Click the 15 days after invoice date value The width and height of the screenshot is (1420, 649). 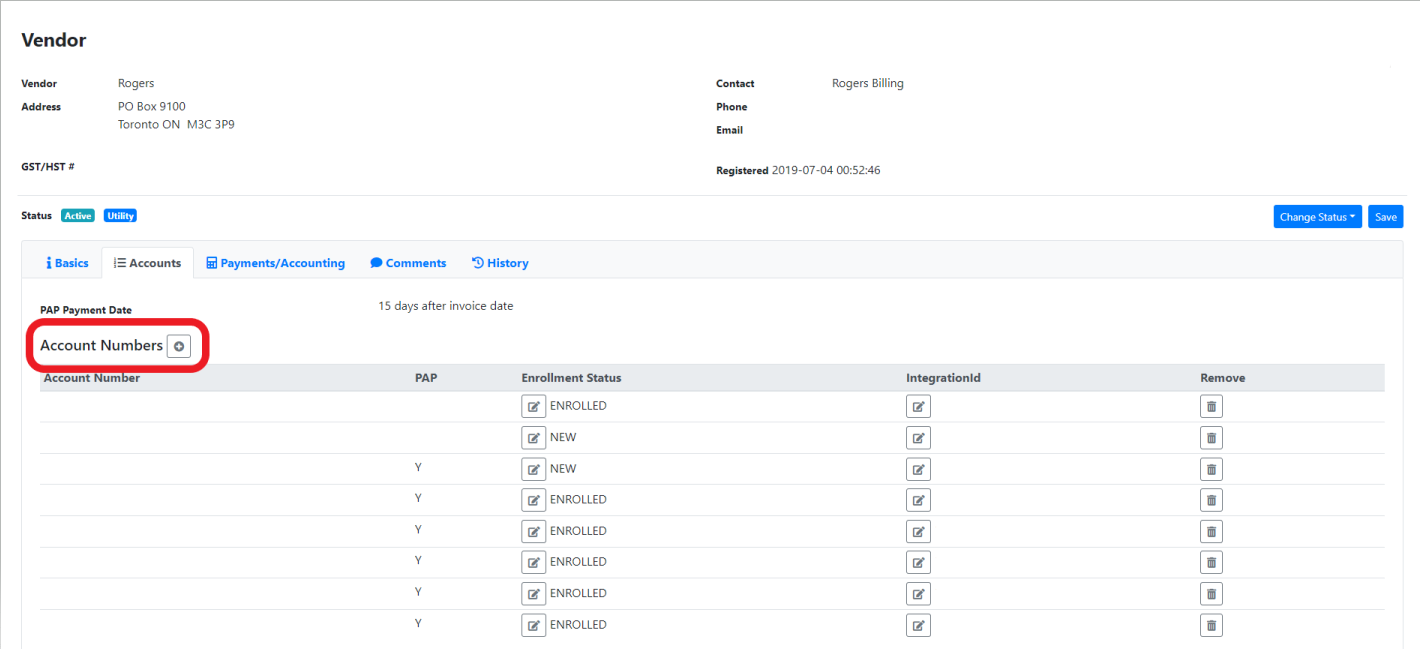click(446, 306)
